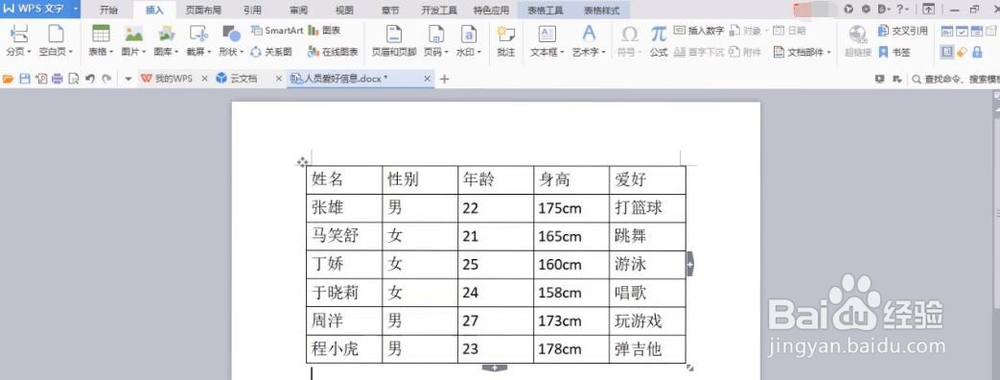The image size is (1000, 380).
Task: Insert a 图表 chart
Action: point(325,31)
